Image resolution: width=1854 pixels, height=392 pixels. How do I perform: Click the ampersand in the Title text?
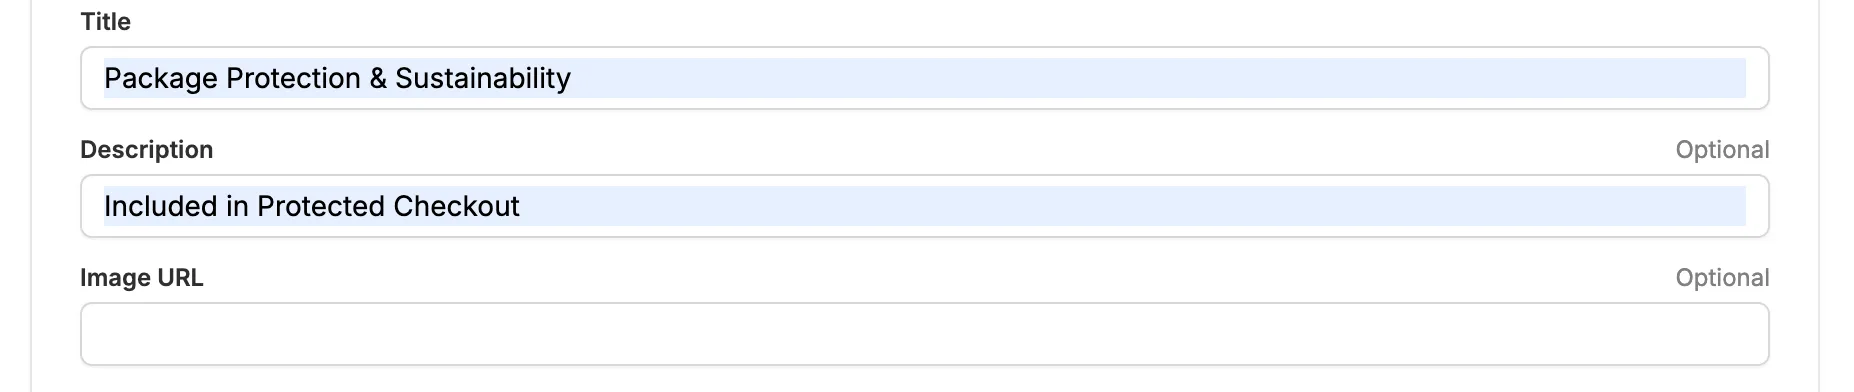point(378,78)
